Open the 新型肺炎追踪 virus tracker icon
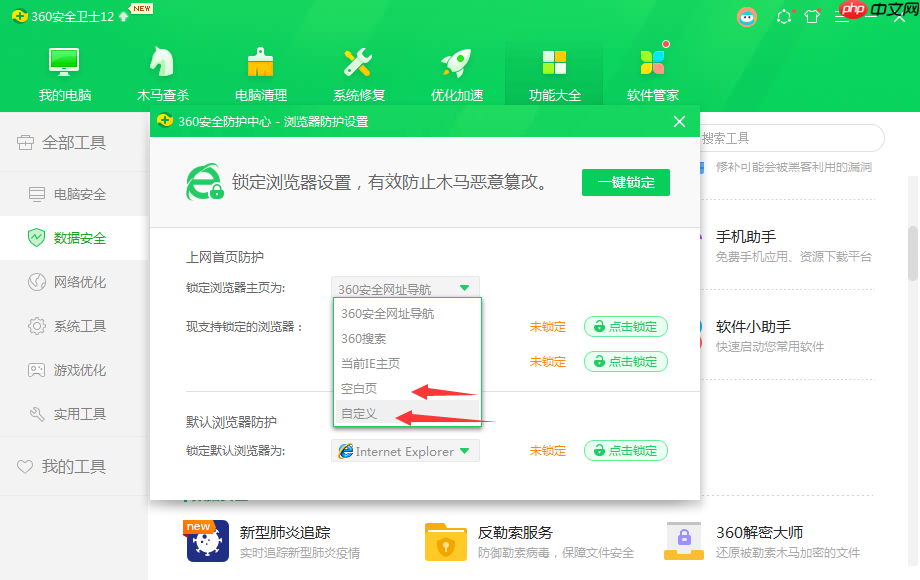Image resolution: width=920 pixels, height=580 pixels. (x=206, y=540)
